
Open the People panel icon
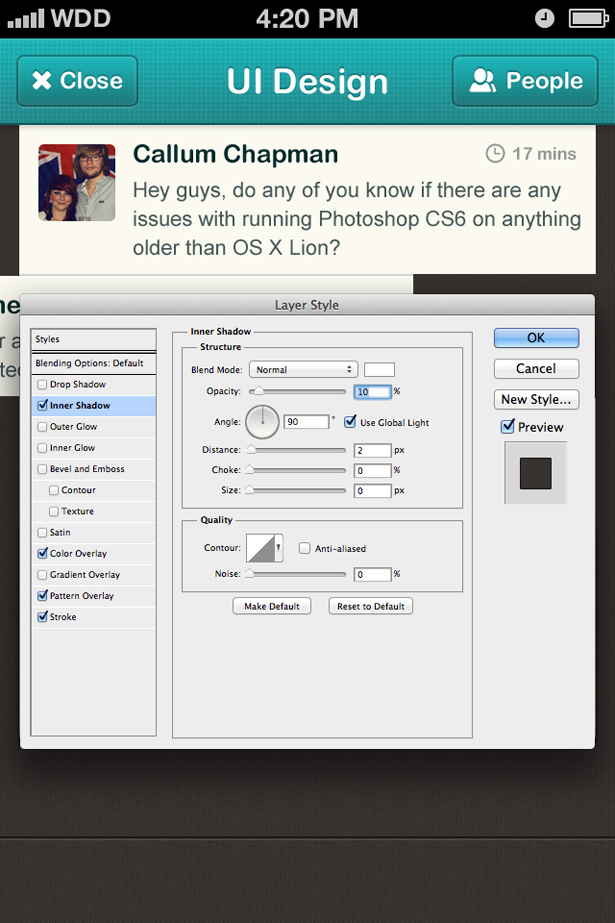483,81
